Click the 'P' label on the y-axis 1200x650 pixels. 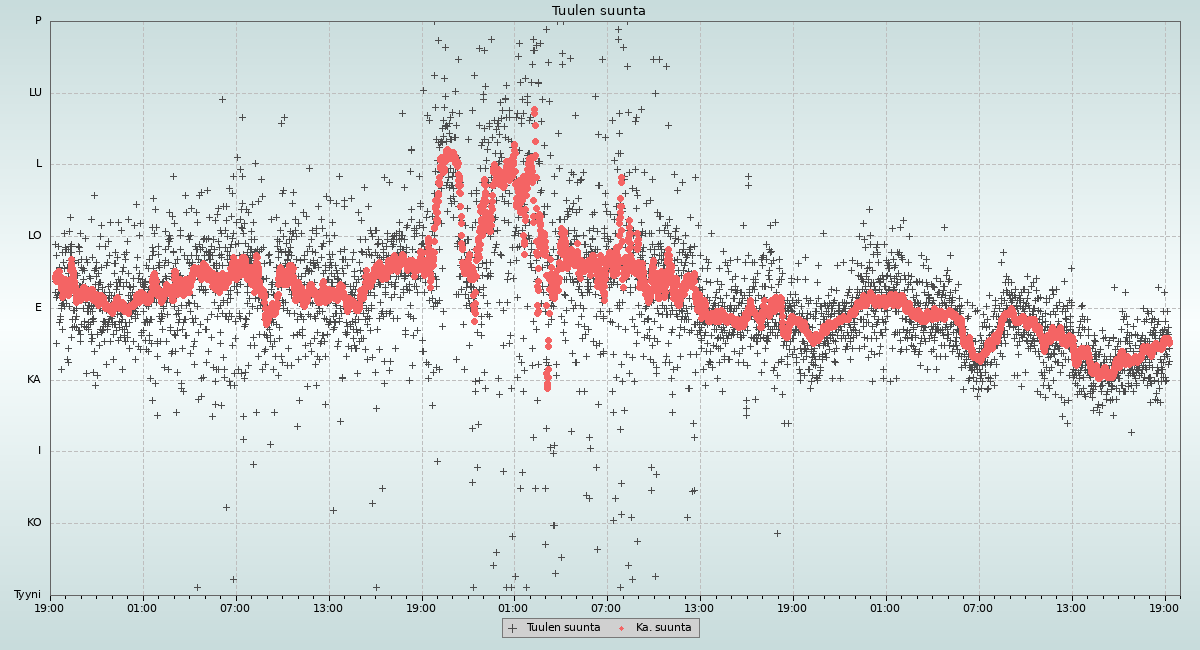point(38,21)
